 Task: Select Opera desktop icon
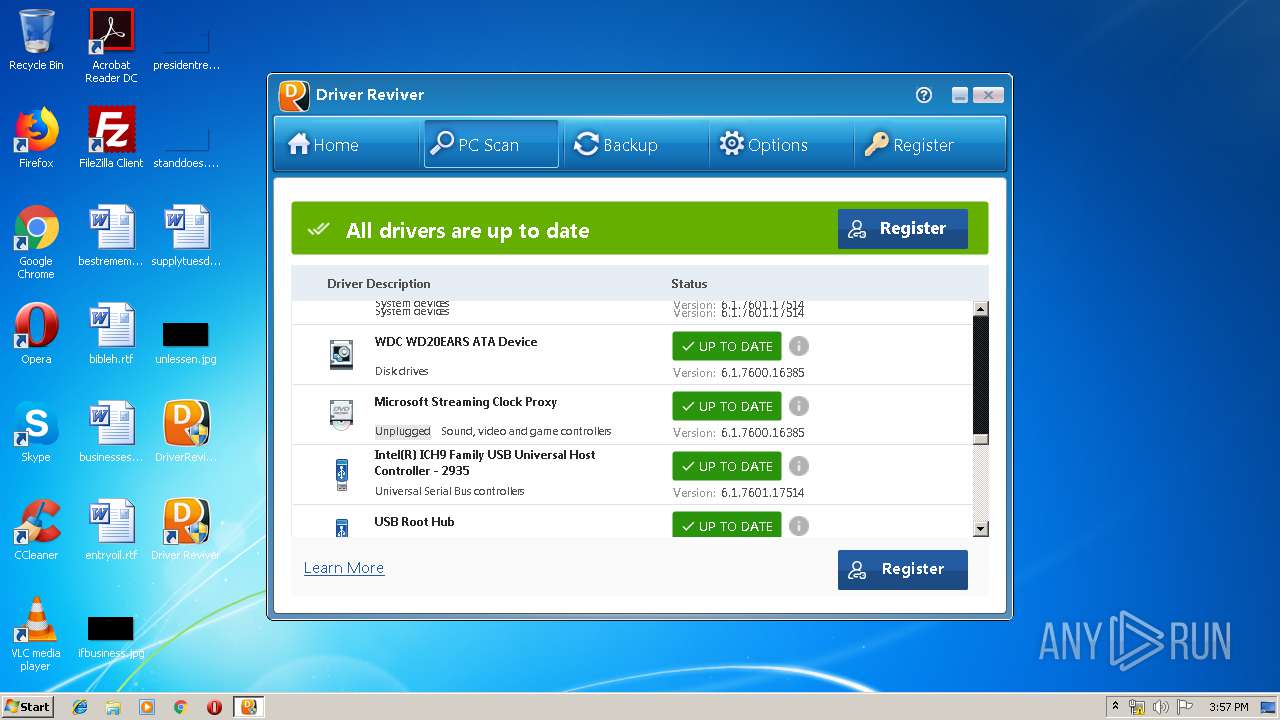click(36, 334)
